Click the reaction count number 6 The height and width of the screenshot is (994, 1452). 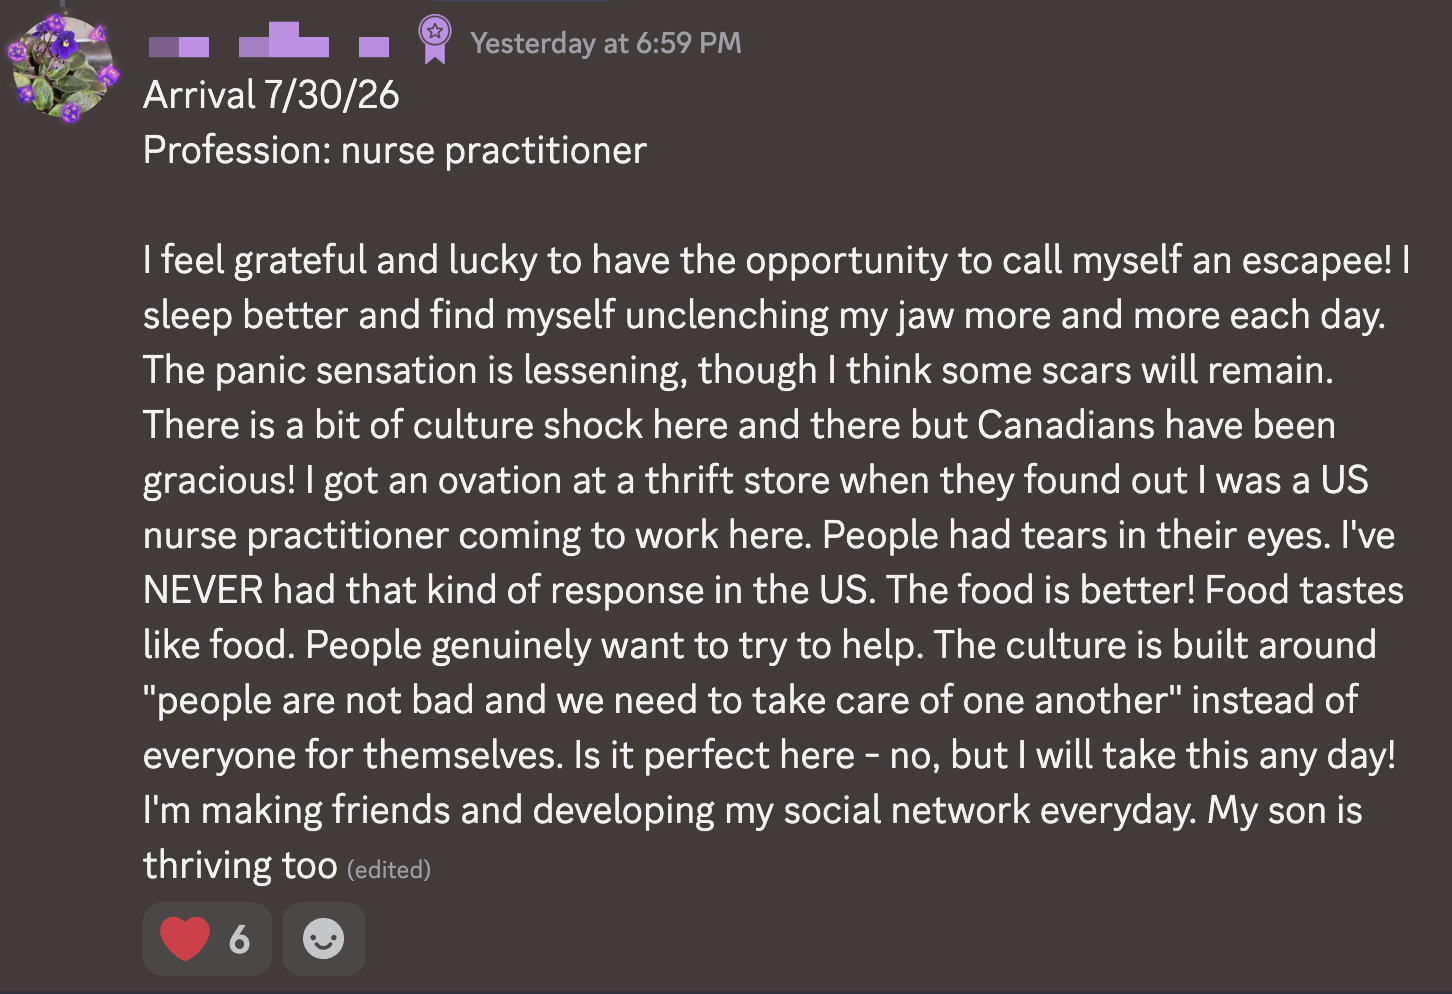coord(239,940)
